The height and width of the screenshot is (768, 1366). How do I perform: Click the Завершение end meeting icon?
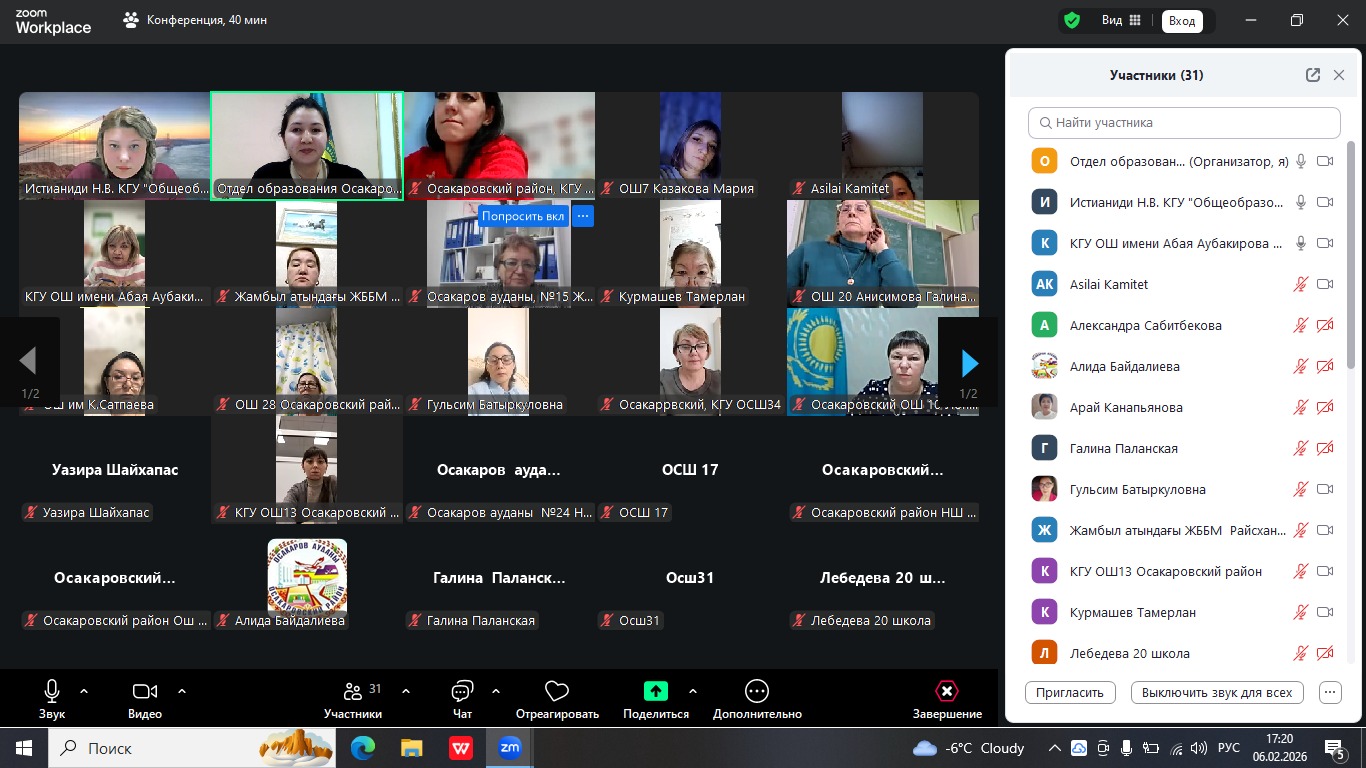946,691
